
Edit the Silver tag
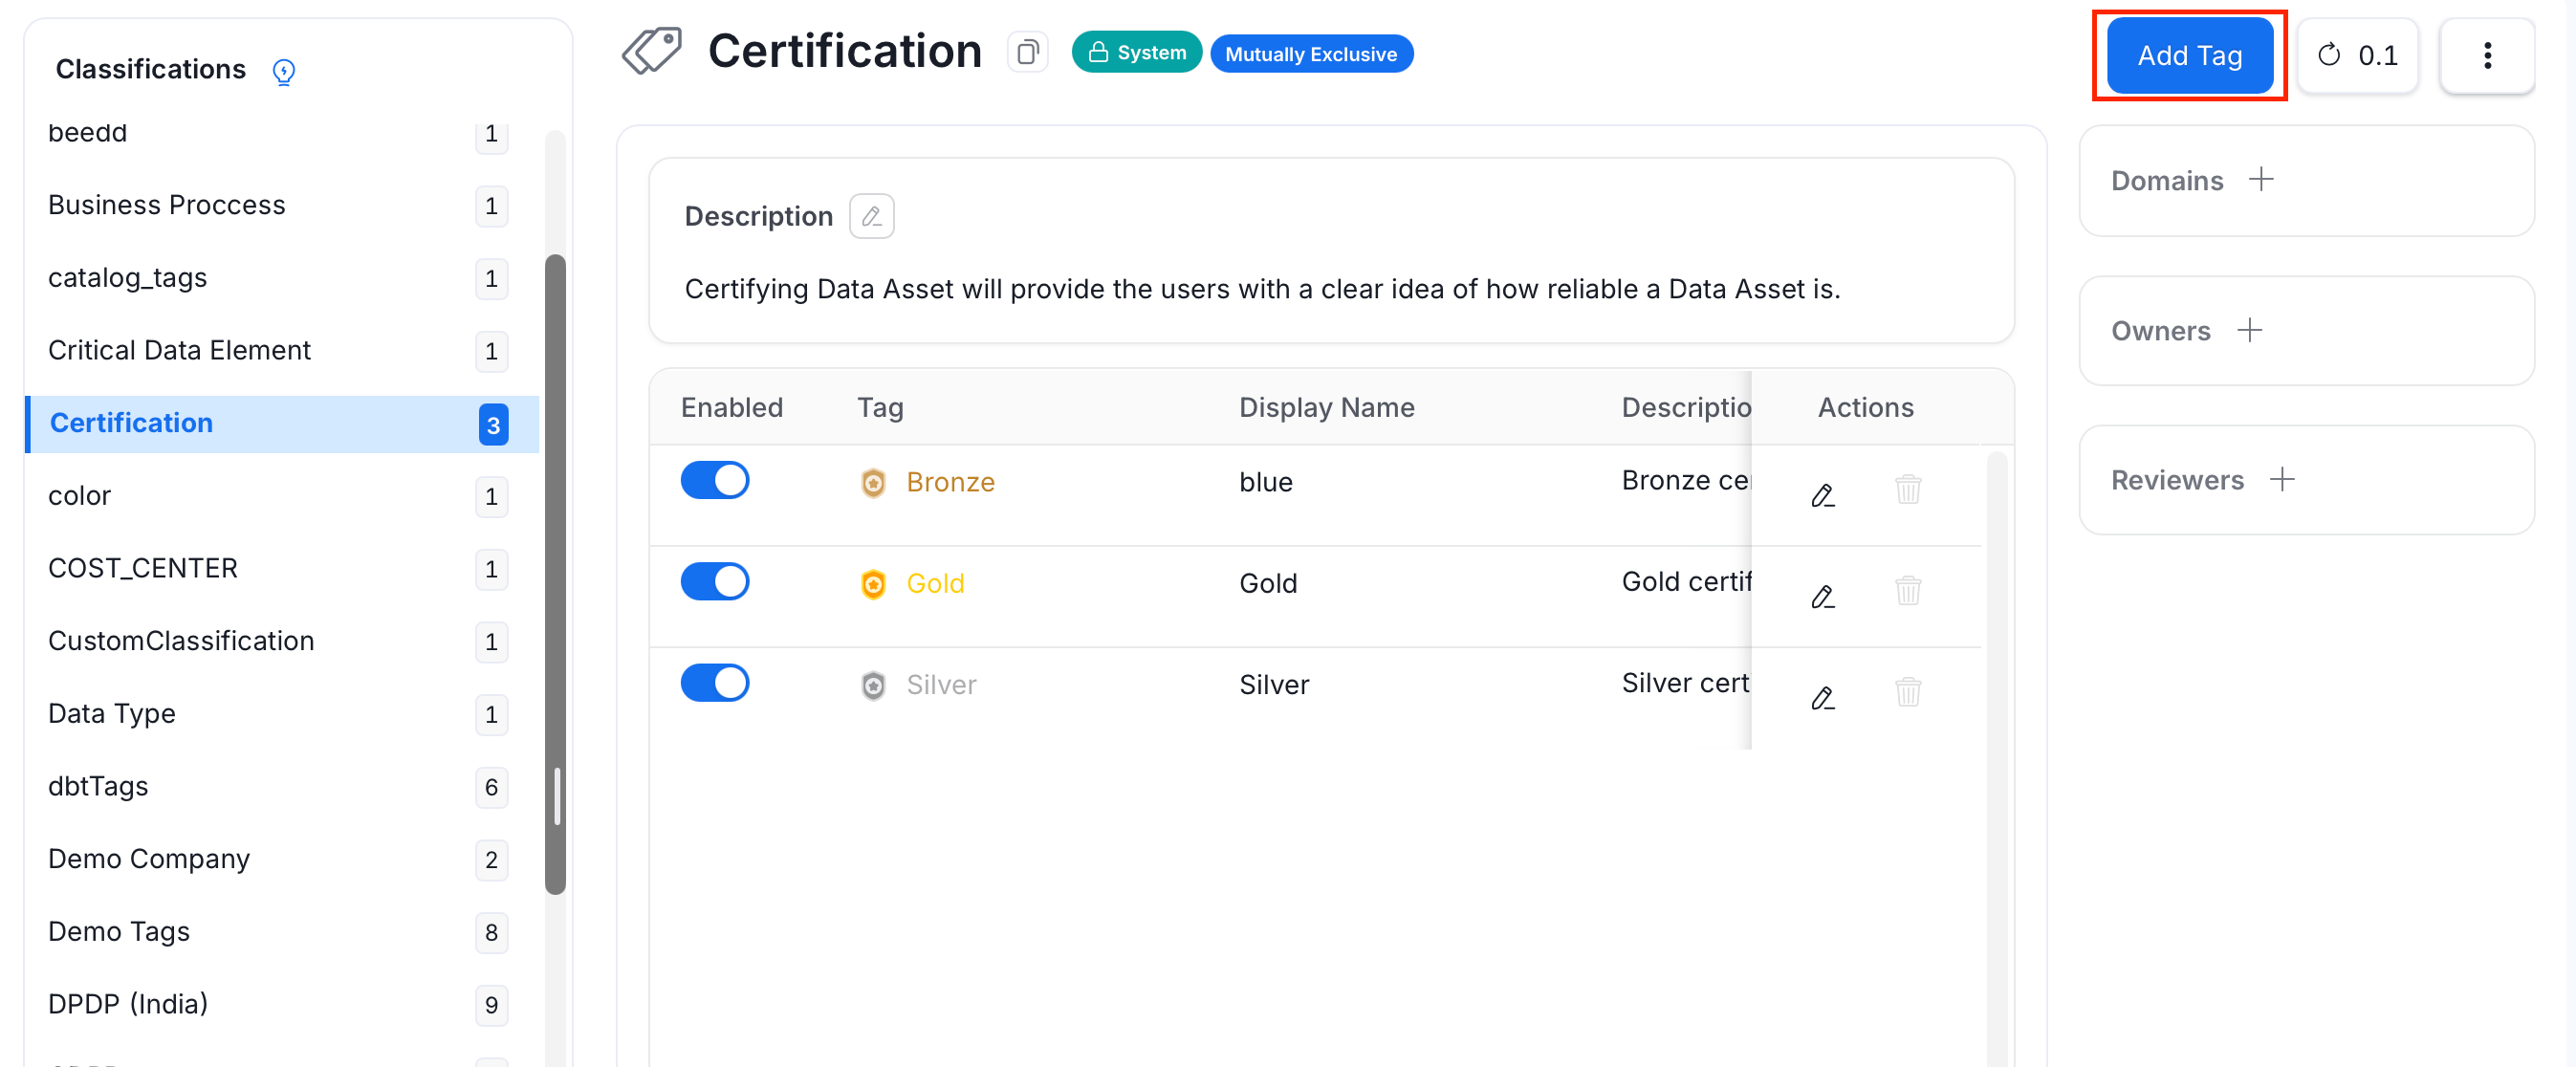point(1822,697)
